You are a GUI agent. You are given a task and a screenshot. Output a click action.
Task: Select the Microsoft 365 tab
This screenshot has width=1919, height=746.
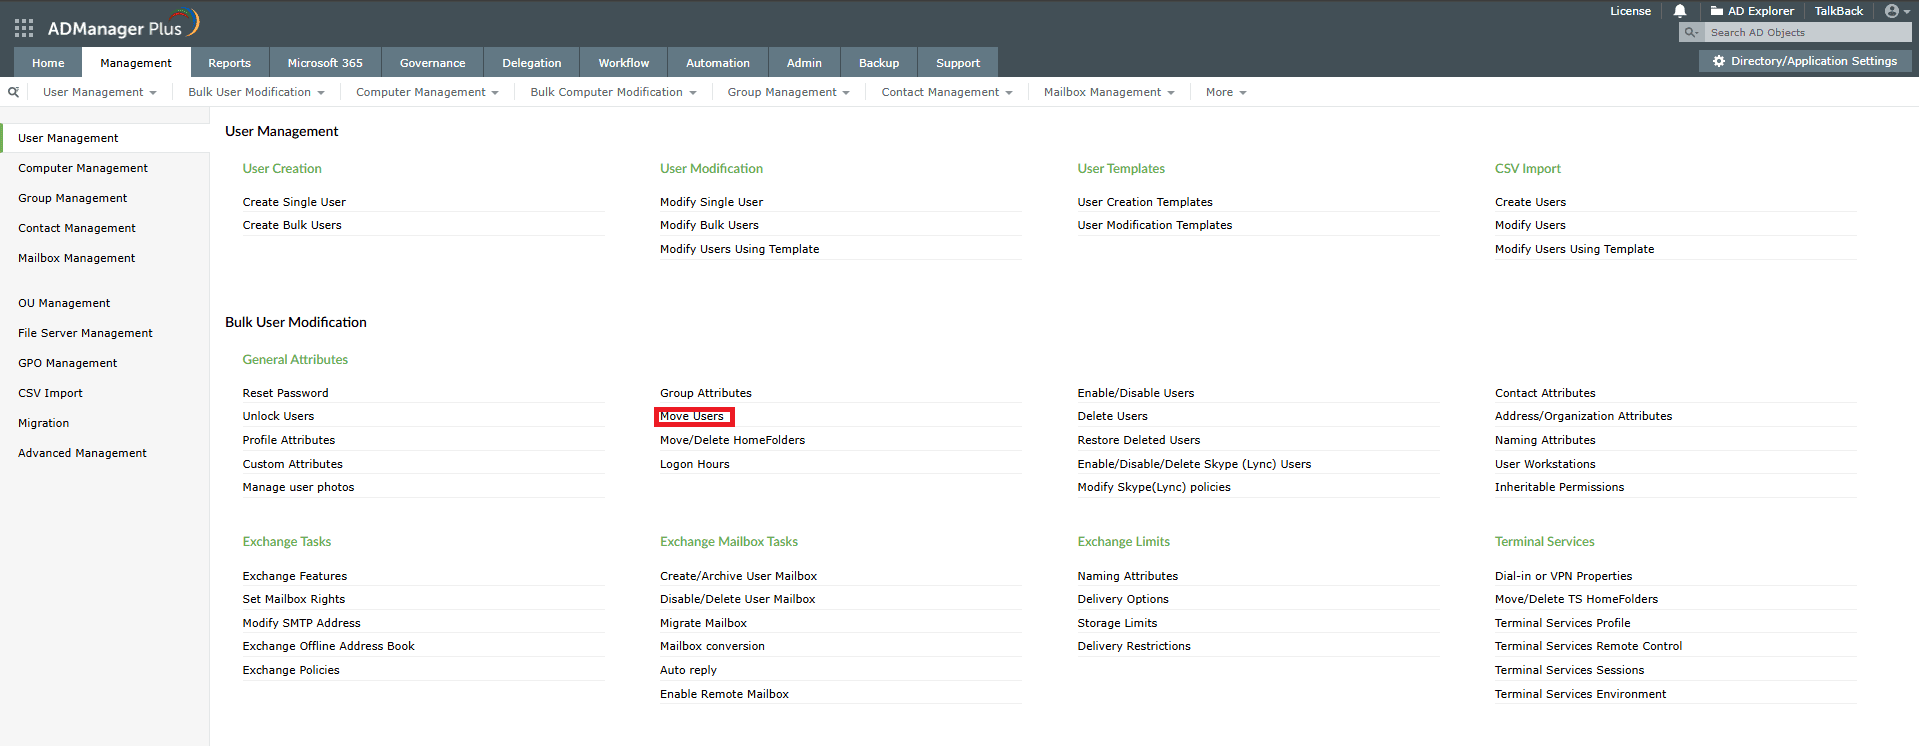click(x=325, y=63)
